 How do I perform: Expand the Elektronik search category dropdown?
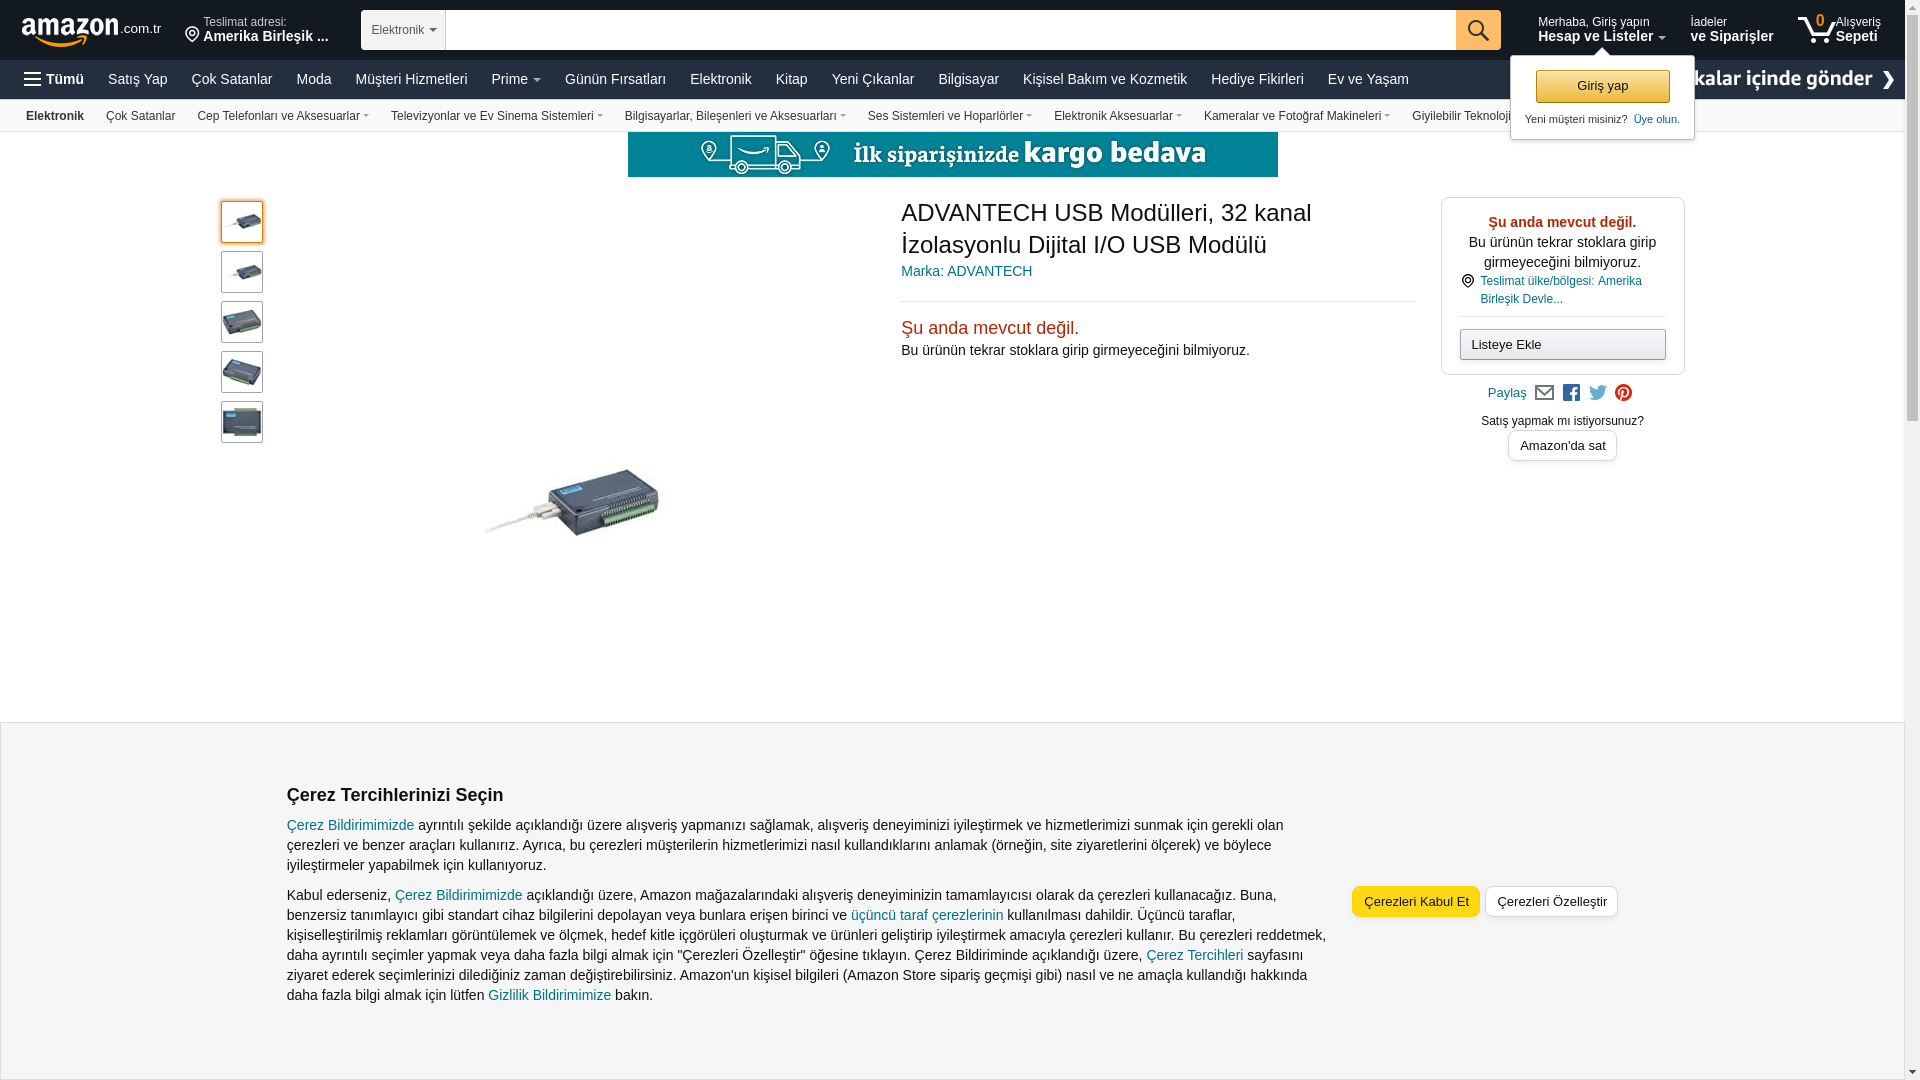[x=403, y=30]
